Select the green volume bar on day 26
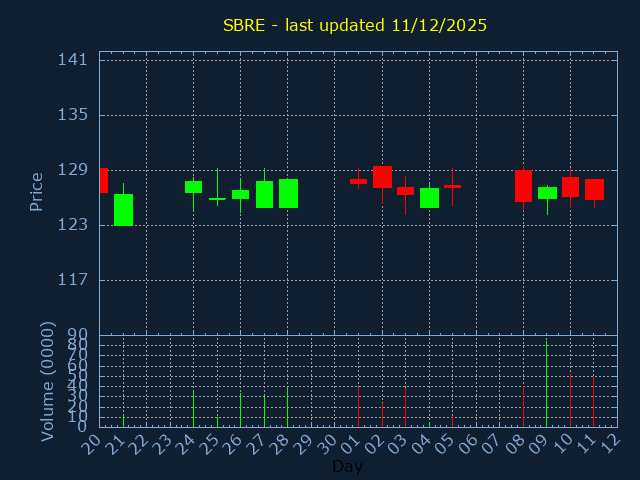The width and height of the screenshot is (640, 480). click(x=240, y=410)
